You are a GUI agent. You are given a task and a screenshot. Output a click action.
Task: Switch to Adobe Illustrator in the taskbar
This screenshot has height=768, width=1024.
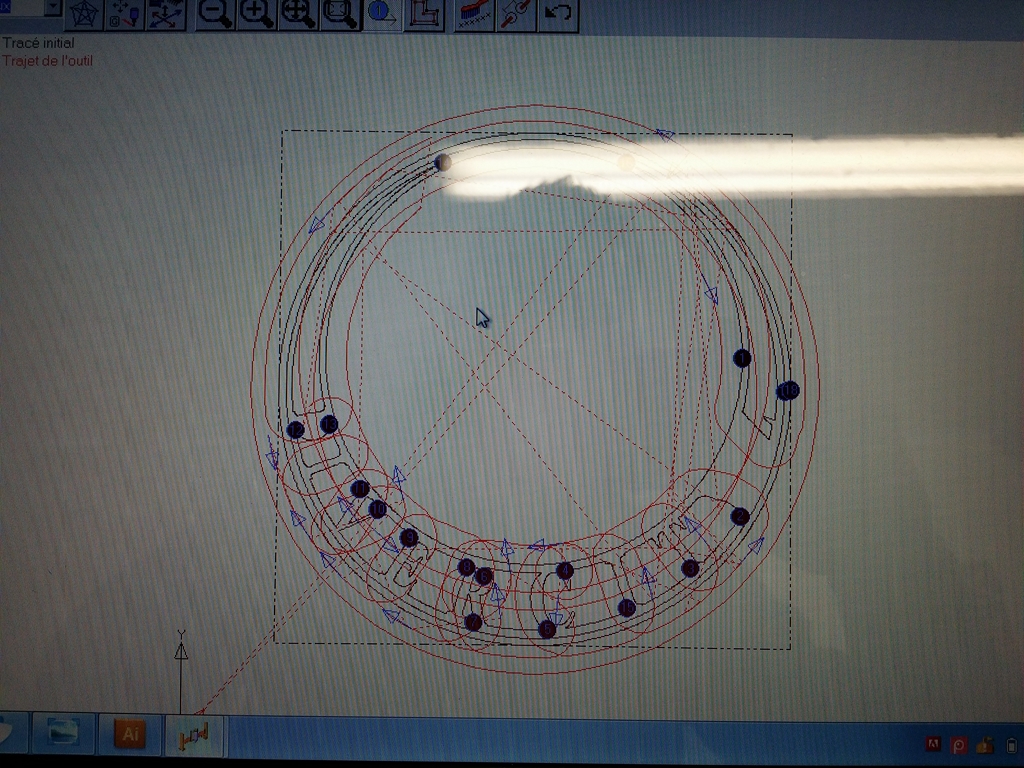click(129, 734)
